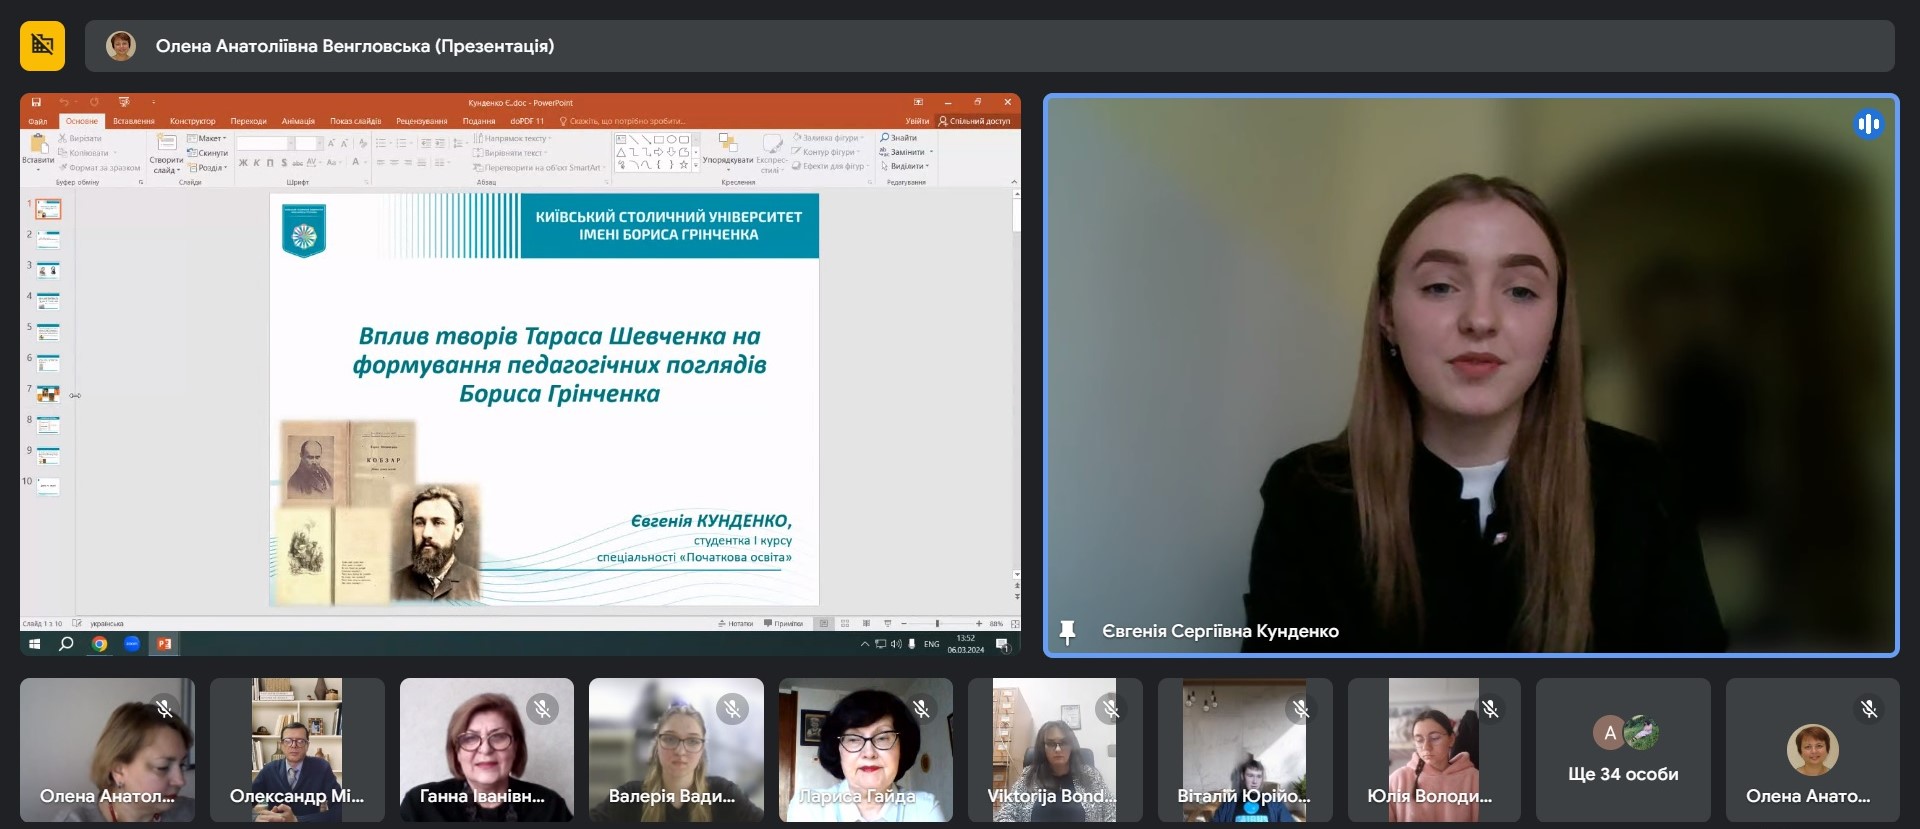Open the Створити слайд dropdown
This screenshot has width=1920, height=829.
tap(166, 165)
